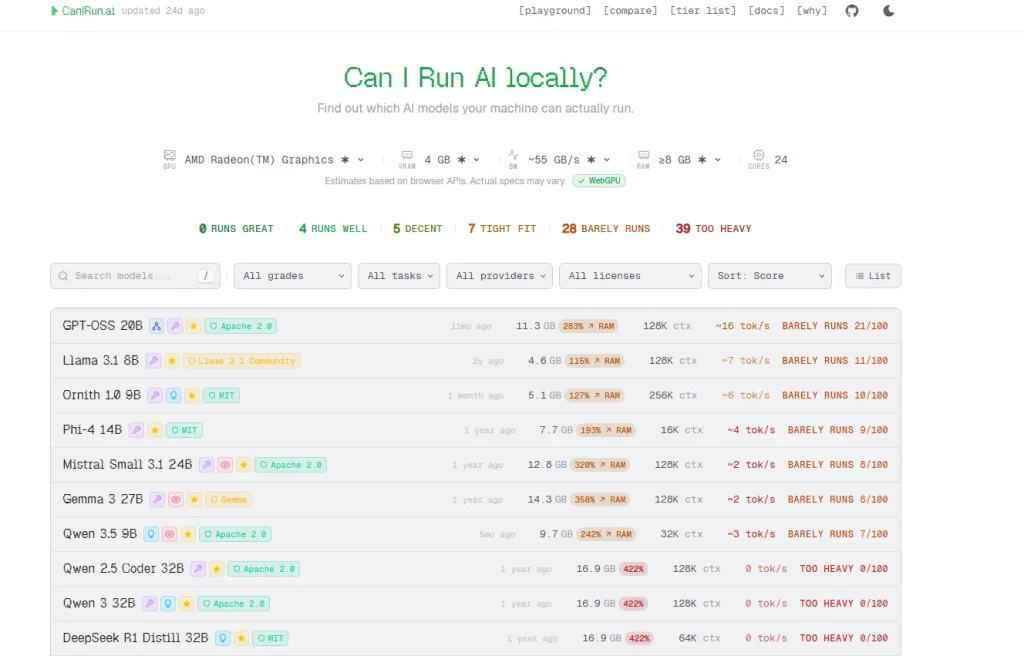
Task: Click the star icon on Phi-4 14B
Action: click(155, 430)
